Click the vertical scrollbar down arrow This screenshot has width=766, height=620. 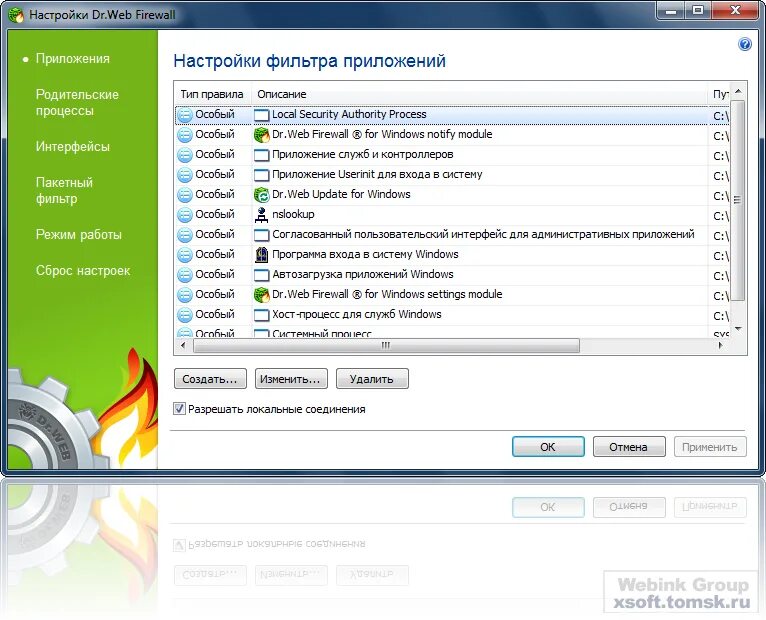coord(738,329)
